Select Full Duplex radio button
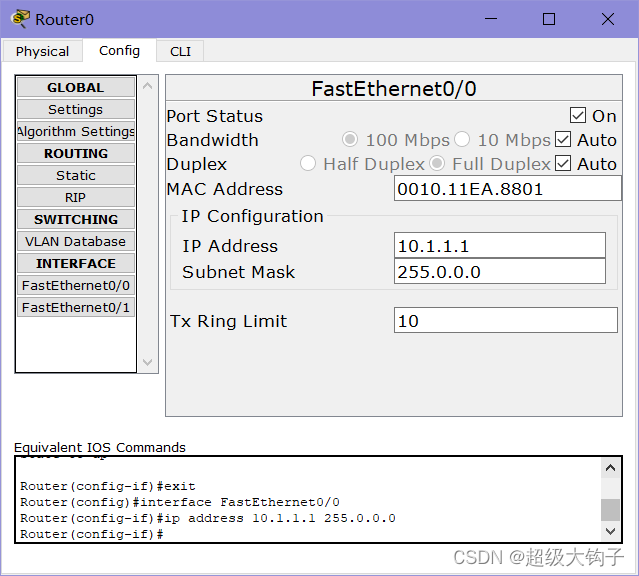 (x=437, y=163)
